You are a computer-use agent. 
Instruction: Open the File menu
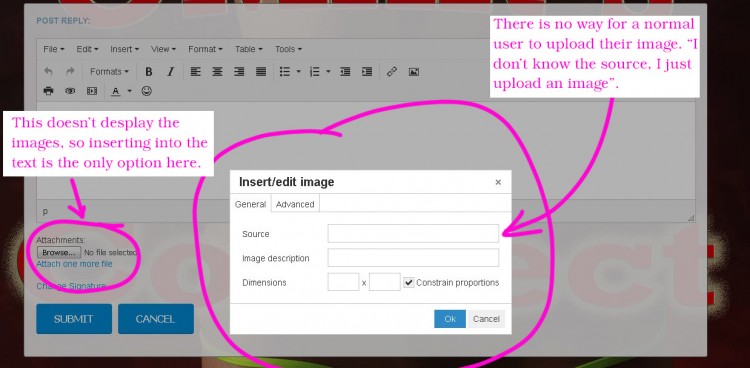pos(54,49)
